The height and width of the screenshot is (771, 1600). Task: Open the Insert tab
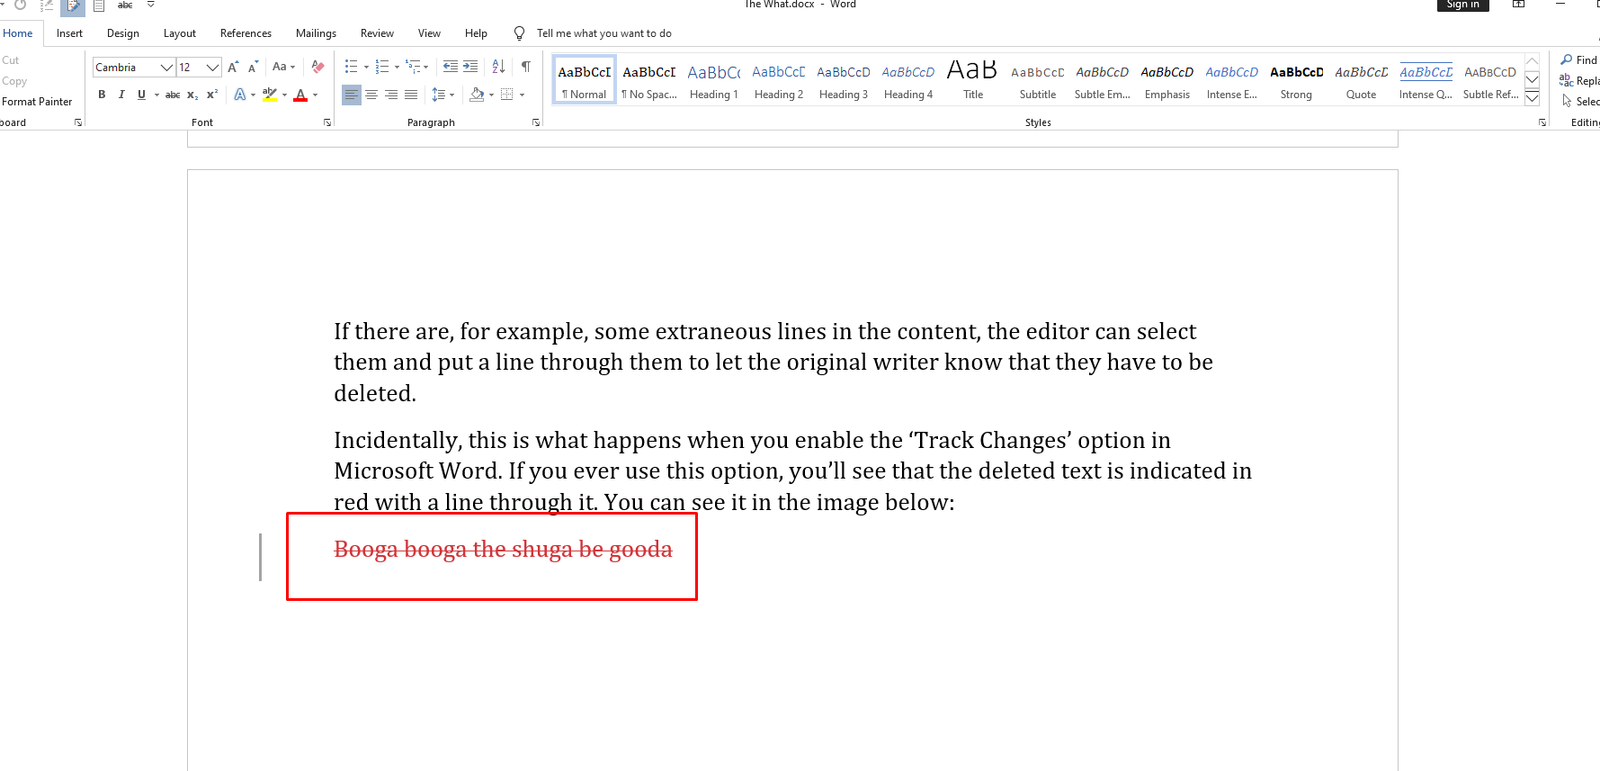pos(69,33)
